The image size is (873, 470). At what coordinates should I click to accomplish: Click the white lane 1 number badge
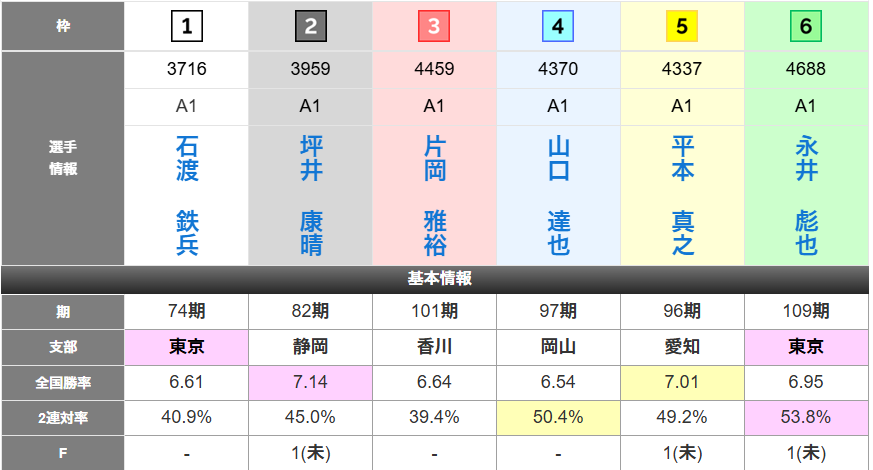tap(186, 27)
